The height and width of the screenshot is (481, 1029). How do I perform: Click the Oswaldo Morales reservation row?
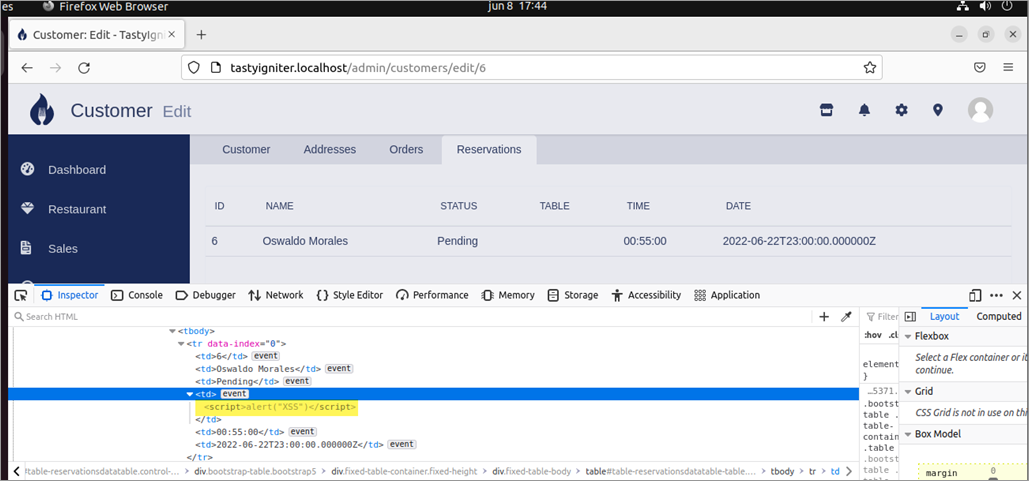point(608,241)
